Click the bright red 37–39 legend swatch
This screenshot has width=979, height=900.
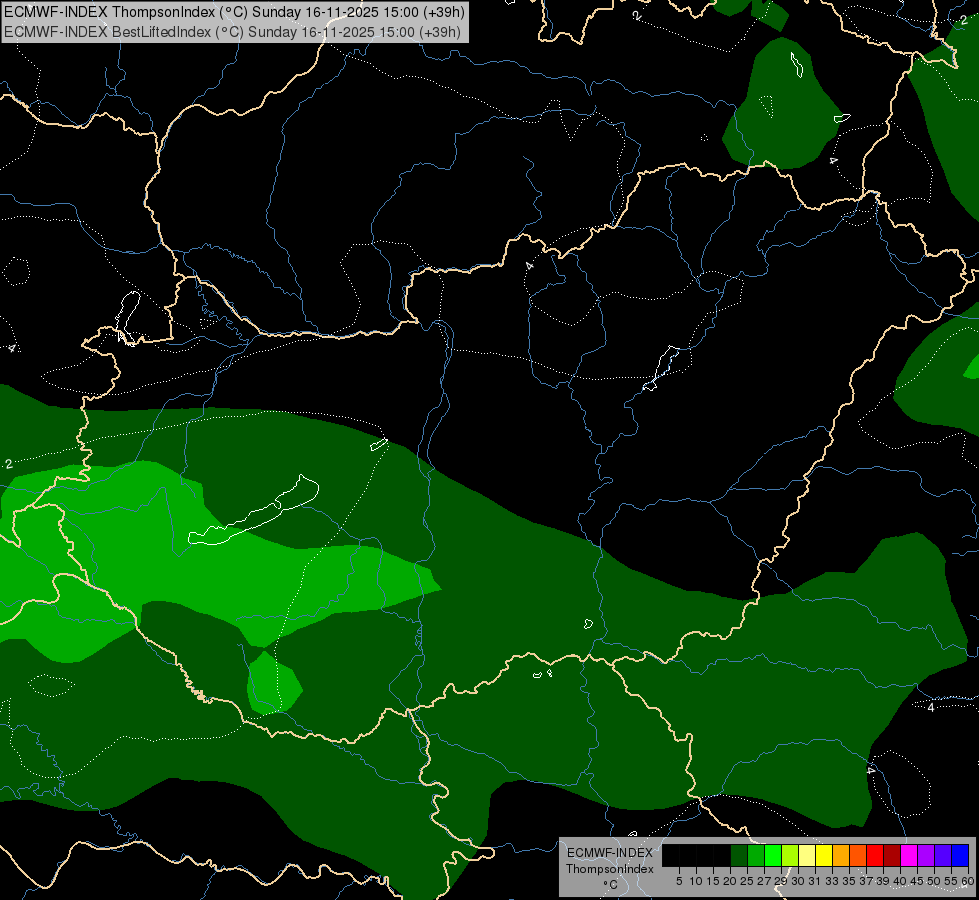click(875, 855)
